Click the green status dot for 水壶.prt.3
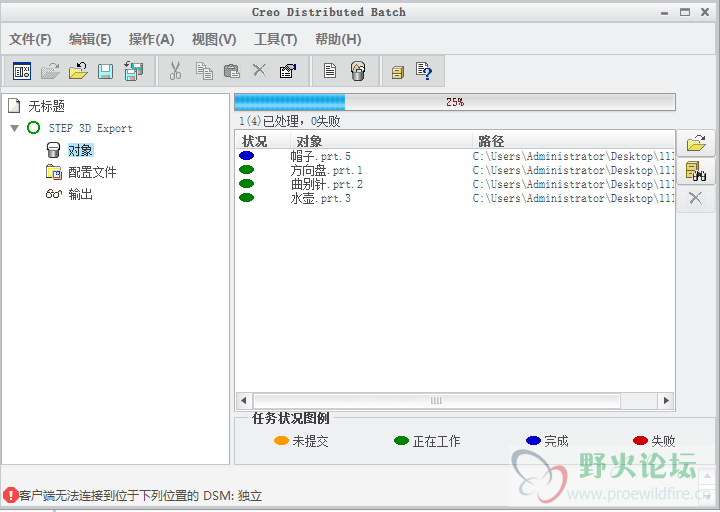Image resolution: width=720 pixels, height=512 pixels. point(247,197)
